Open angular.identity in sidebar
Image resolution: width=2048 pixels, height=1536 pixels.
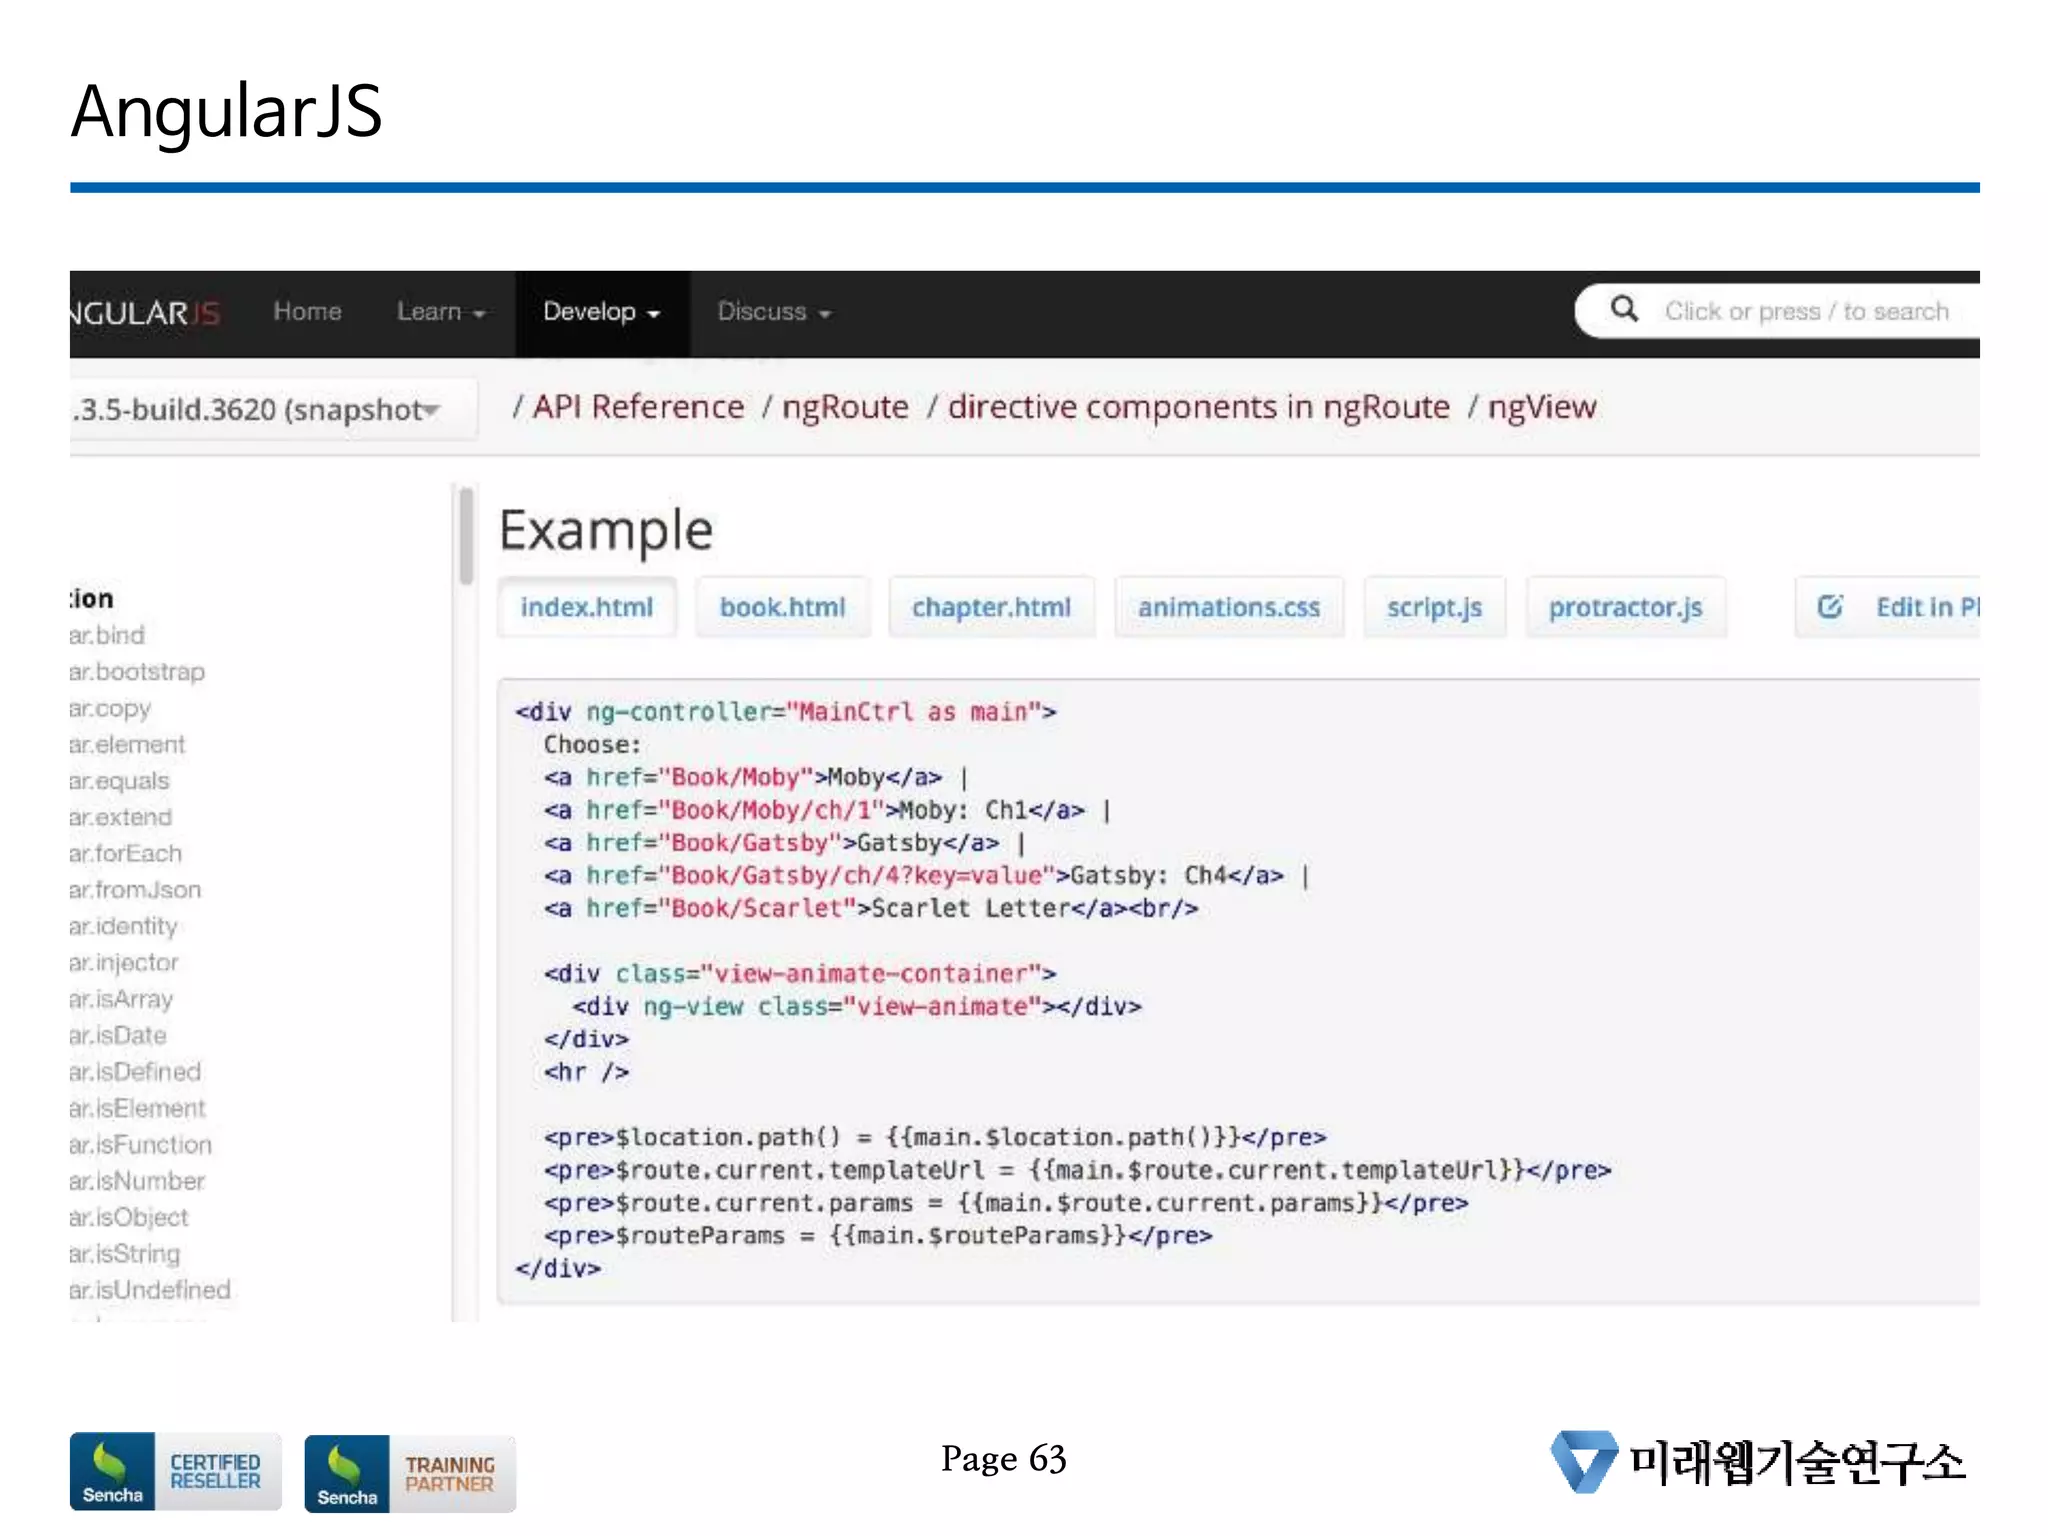click(123, 926)
